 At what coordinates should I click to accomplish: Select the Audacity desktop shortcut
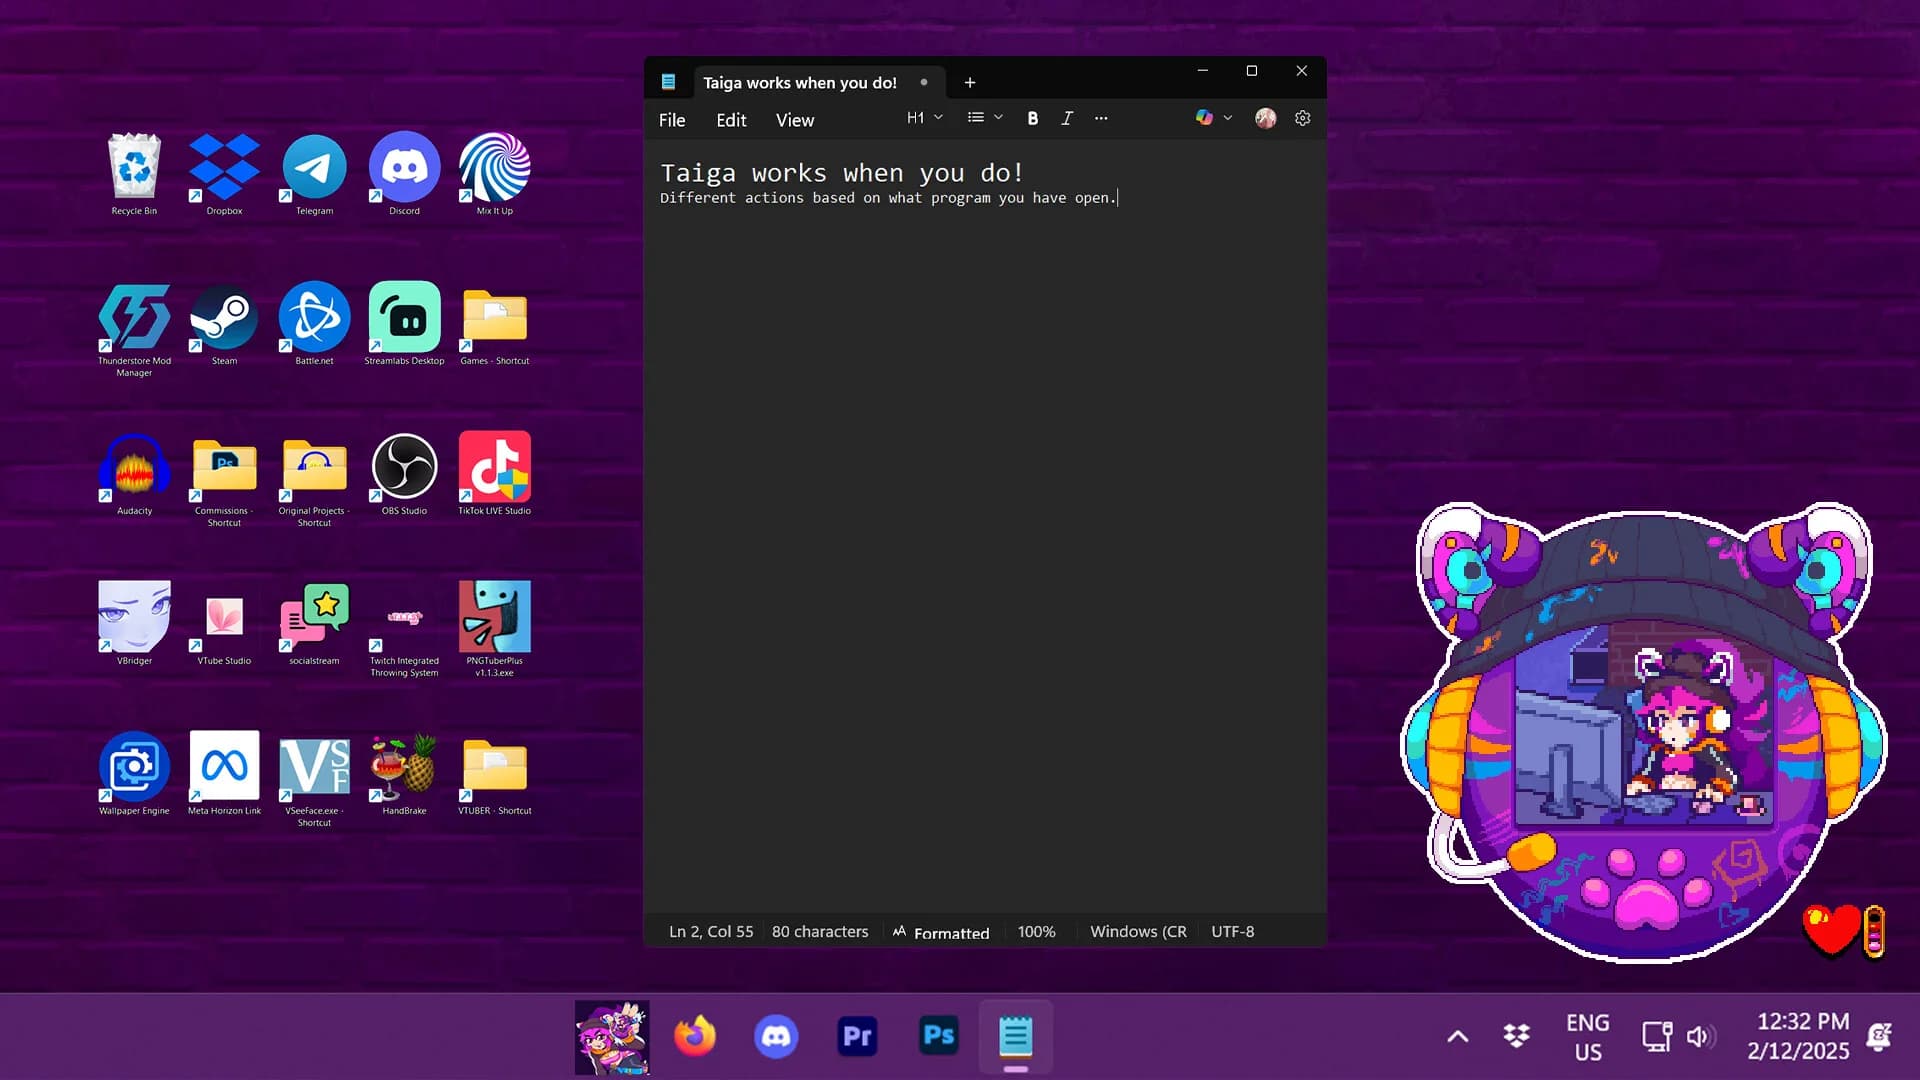click(x=134, y=474)
